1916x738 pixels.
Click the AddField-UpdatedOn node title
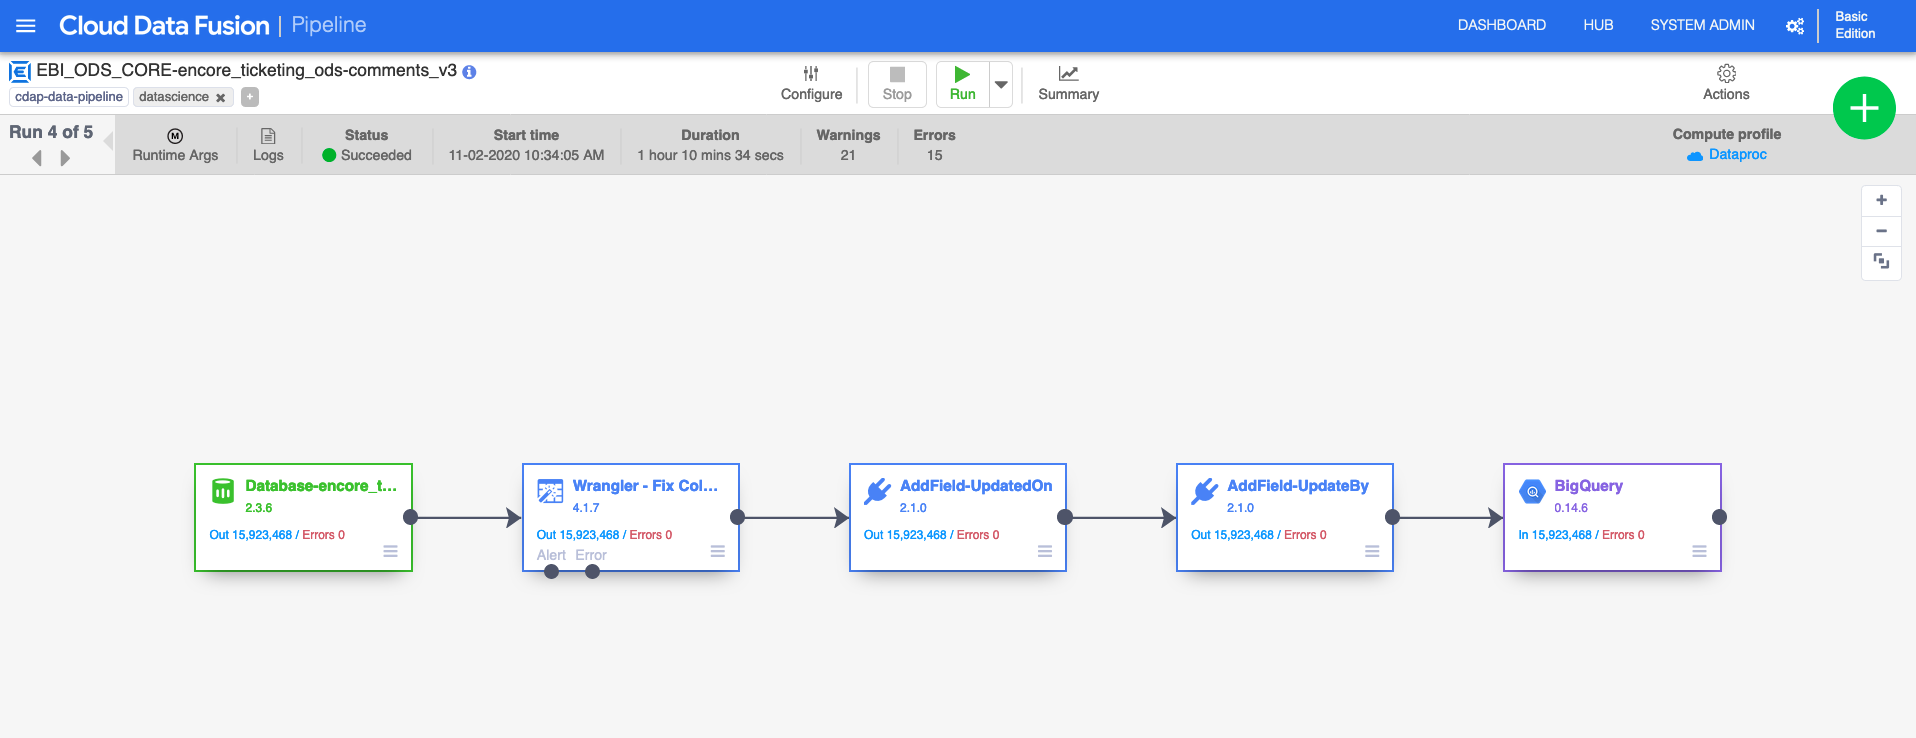click(x=976, y=486)
